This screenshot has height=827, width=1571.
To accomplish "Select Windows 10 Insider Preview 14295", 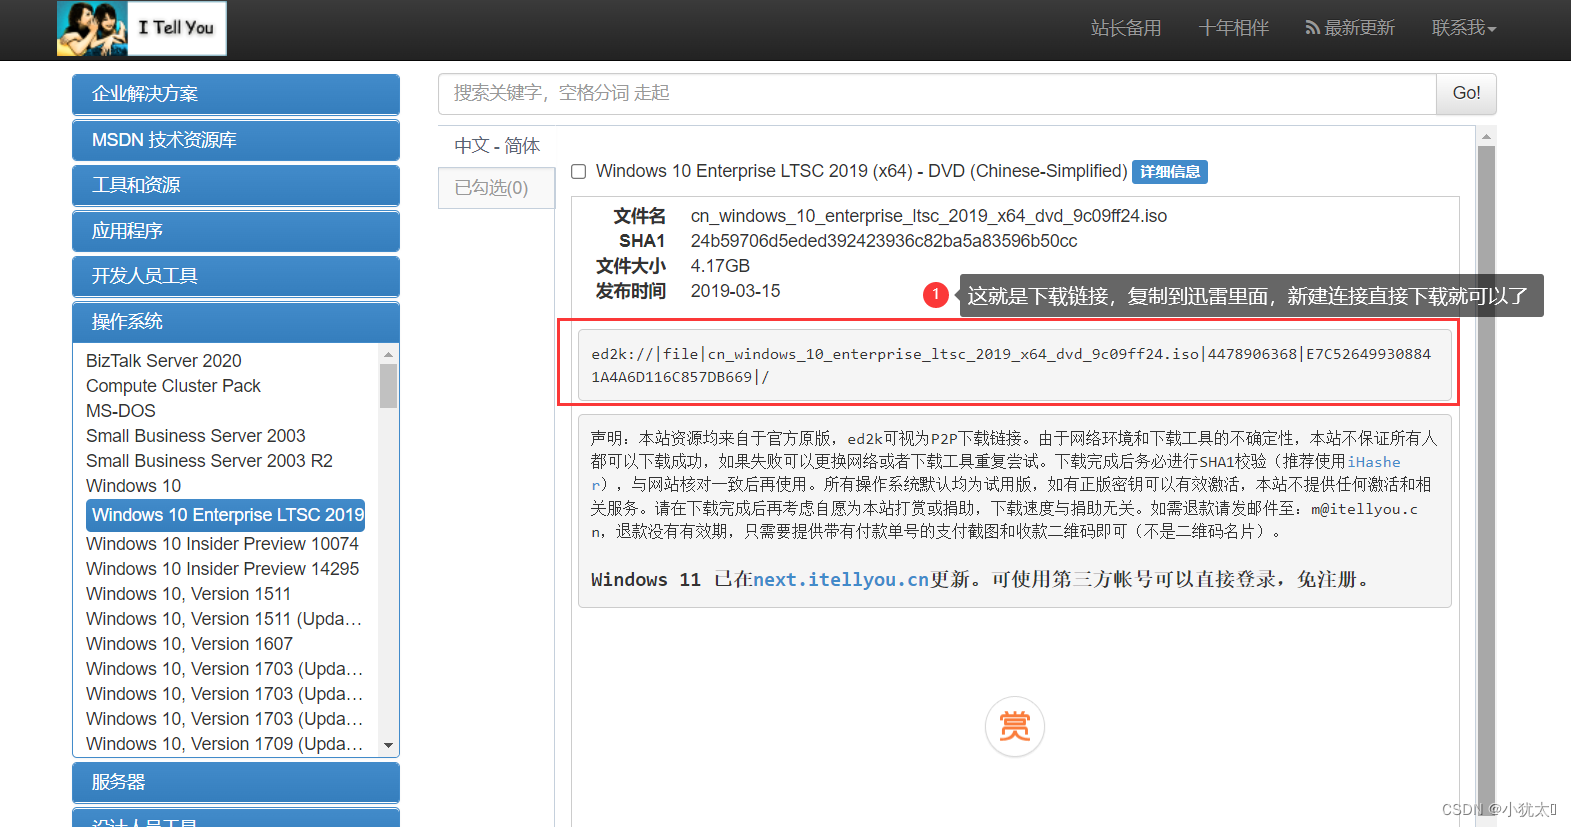I will click(x=222, y=569).
